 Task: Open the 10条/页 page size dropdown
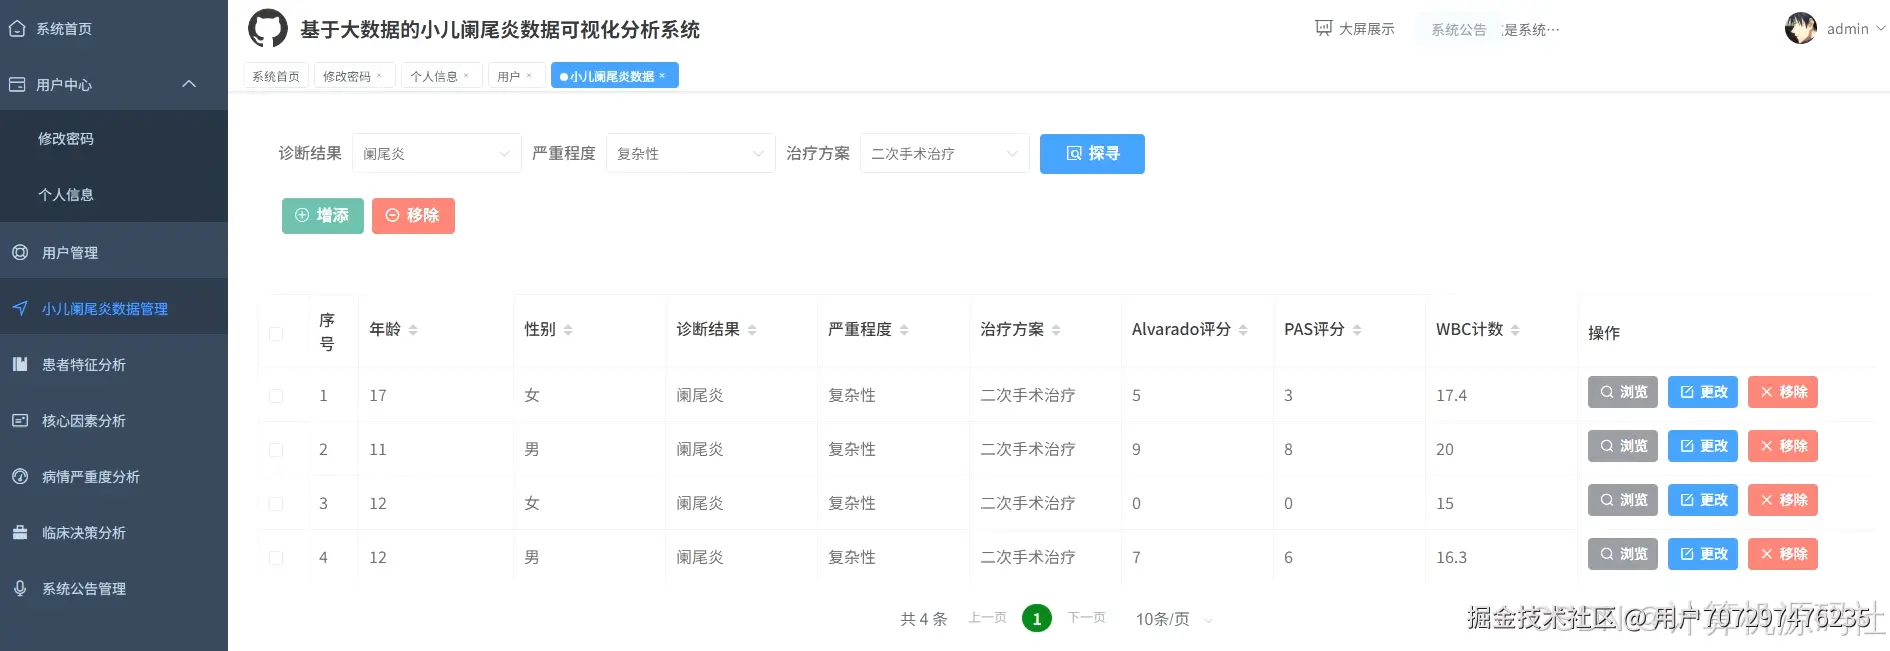pyautogui.click(x=1174, y=619)
